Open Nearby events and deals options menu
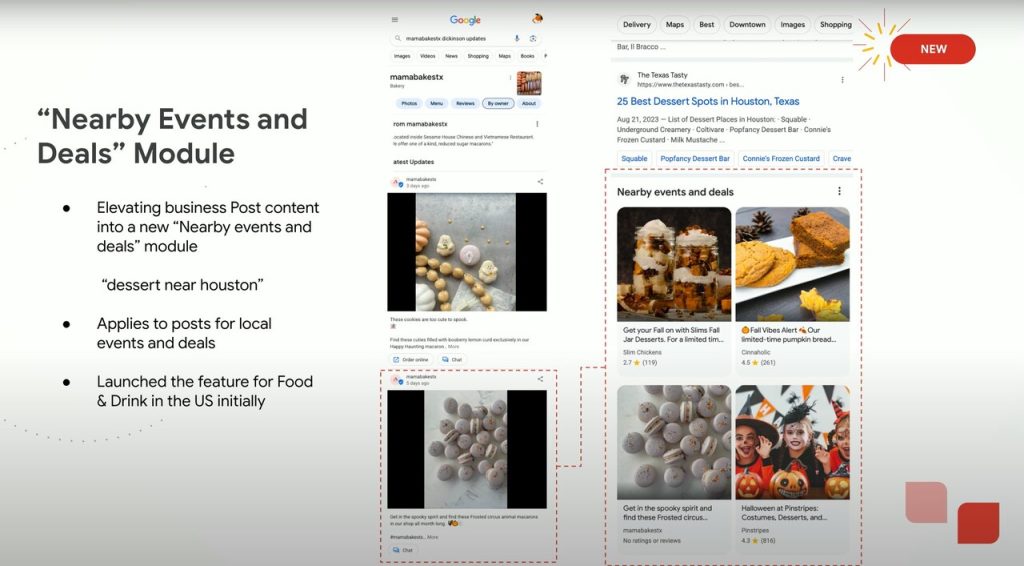 (839, 191)
